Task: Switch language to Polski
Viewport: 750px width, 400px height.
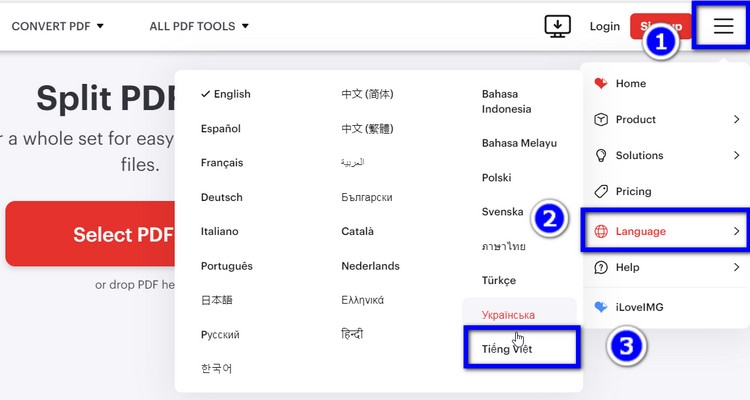Action: [x=496, y=178]
